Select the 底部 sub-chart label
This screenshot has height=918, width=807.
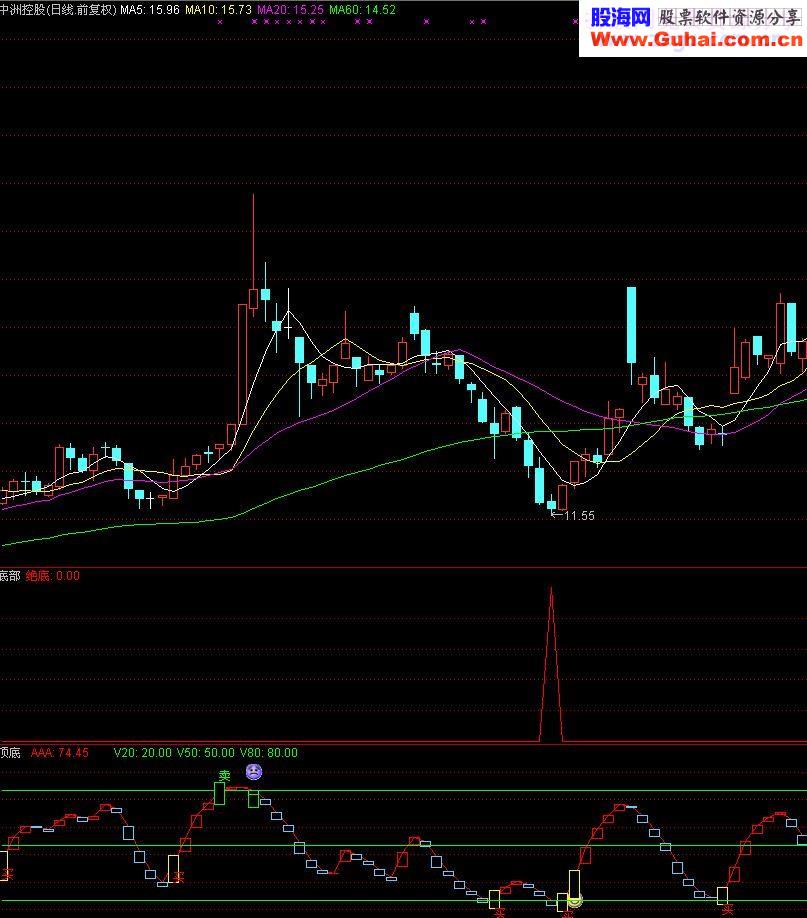11,576
